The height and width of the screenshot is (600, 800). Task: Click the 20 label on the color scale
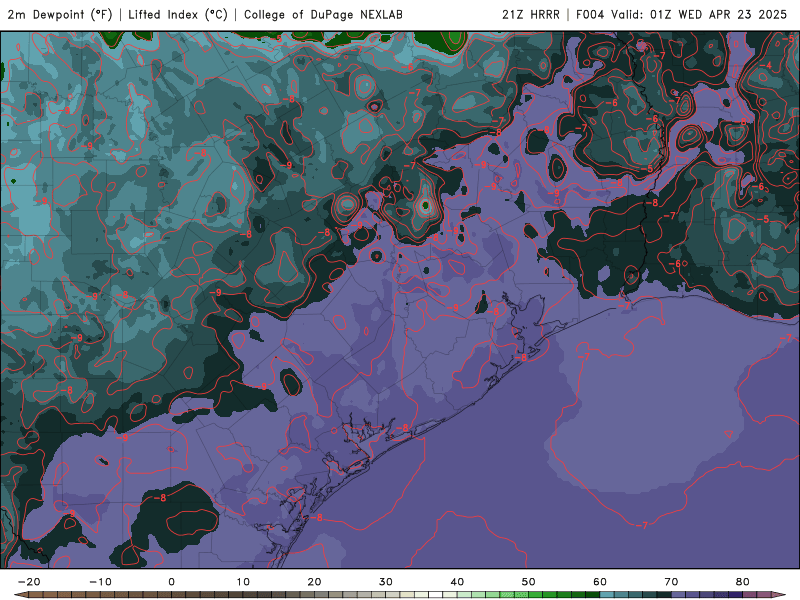[x=314, y=582]
